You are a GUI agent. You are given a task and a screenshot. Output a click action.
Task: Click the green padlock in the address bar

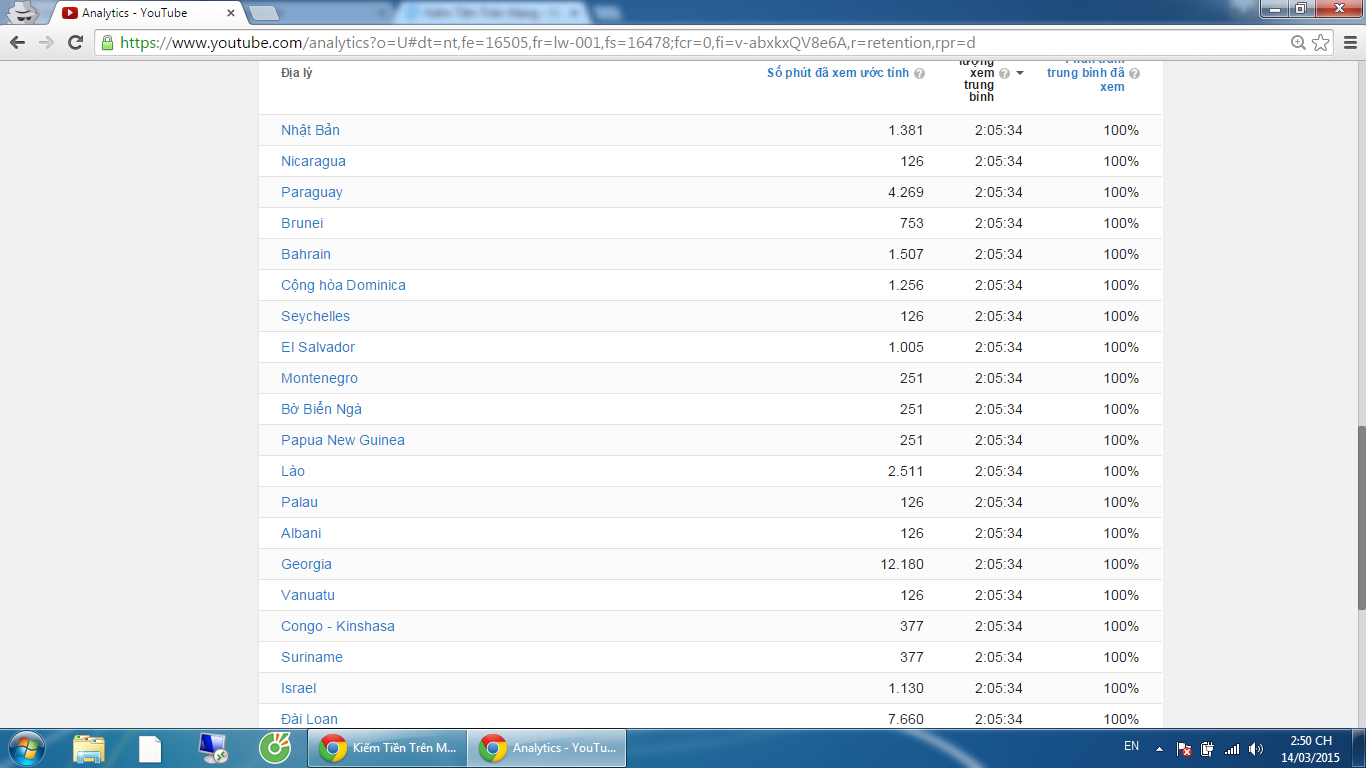tap(108, 42)
